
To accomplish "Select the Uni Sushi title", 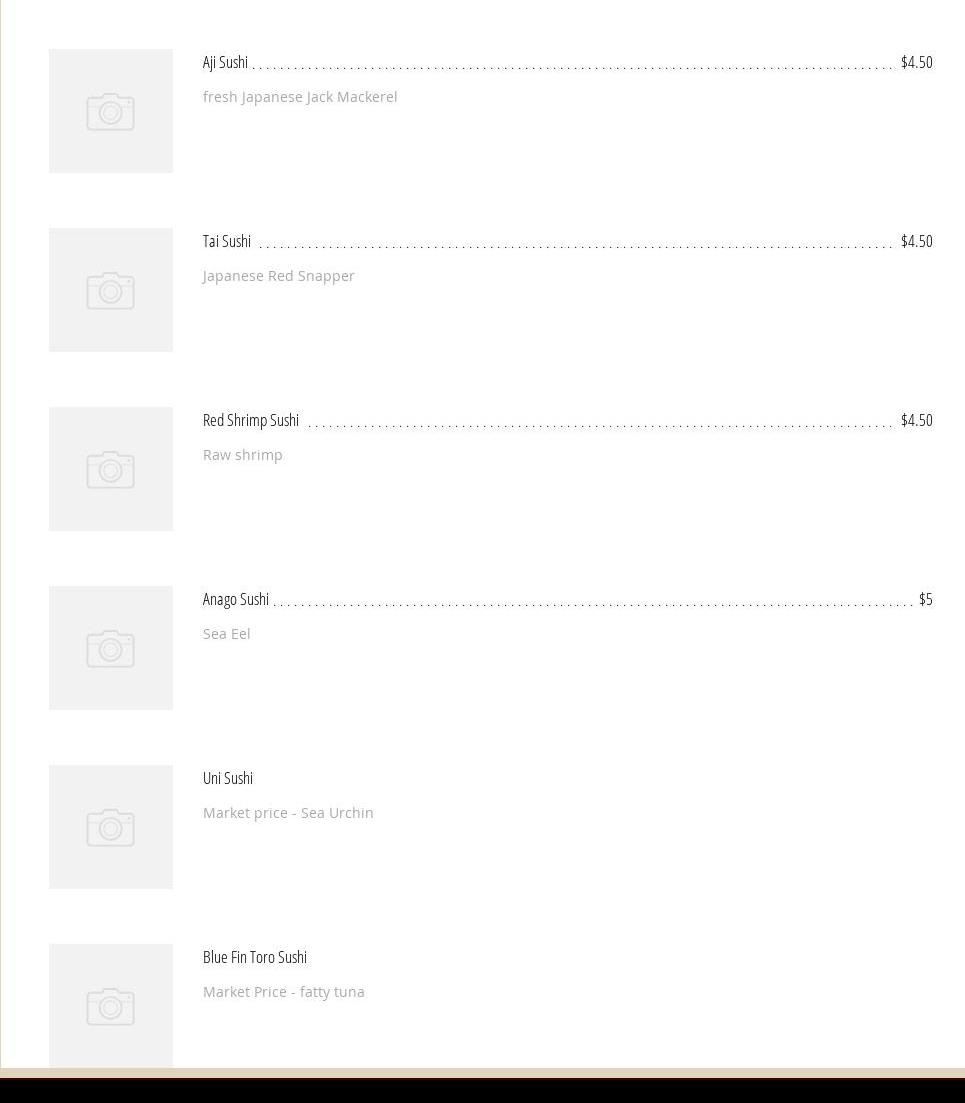I will coord(228,778).
